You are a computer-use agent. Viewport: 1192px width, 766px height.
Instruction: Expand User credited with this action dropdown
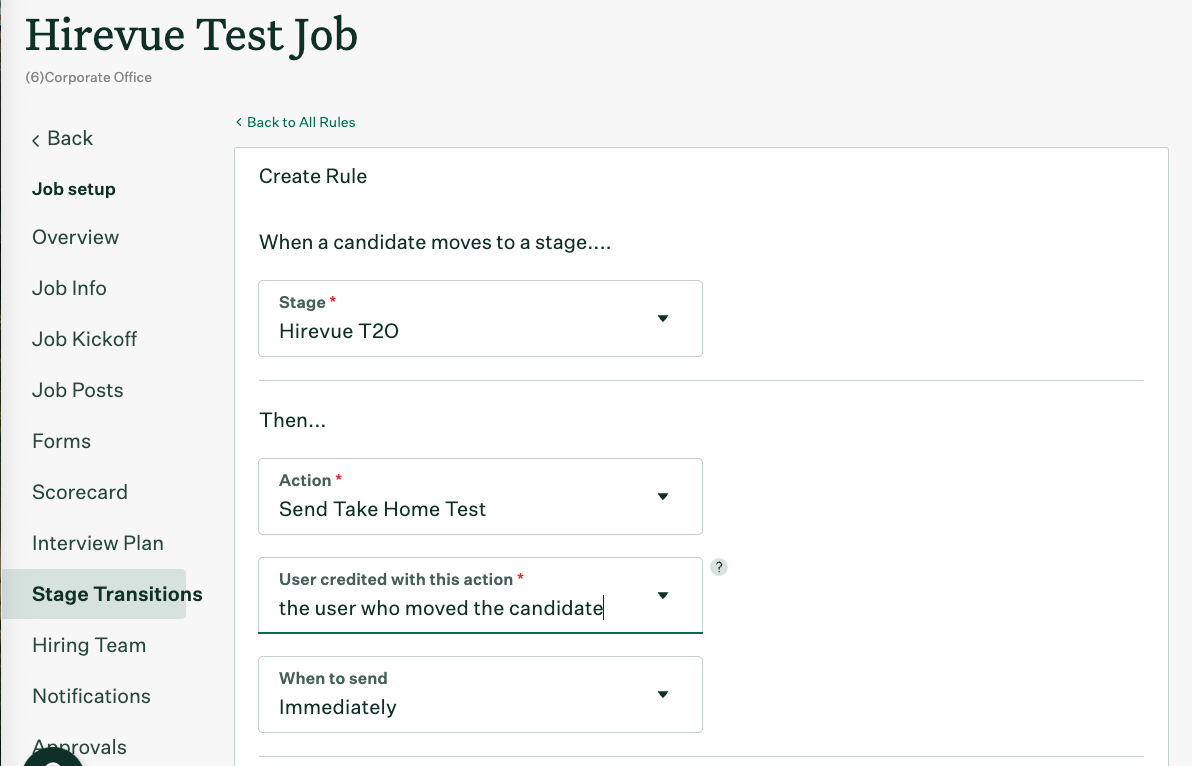click(663, 595)
